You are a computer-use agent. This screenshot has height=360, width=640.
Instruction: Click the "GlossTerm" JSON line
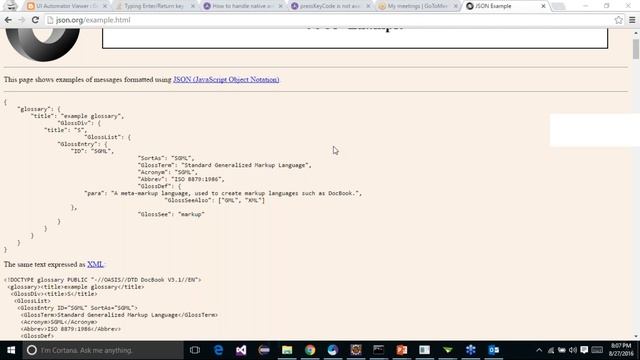click(224, 165)
